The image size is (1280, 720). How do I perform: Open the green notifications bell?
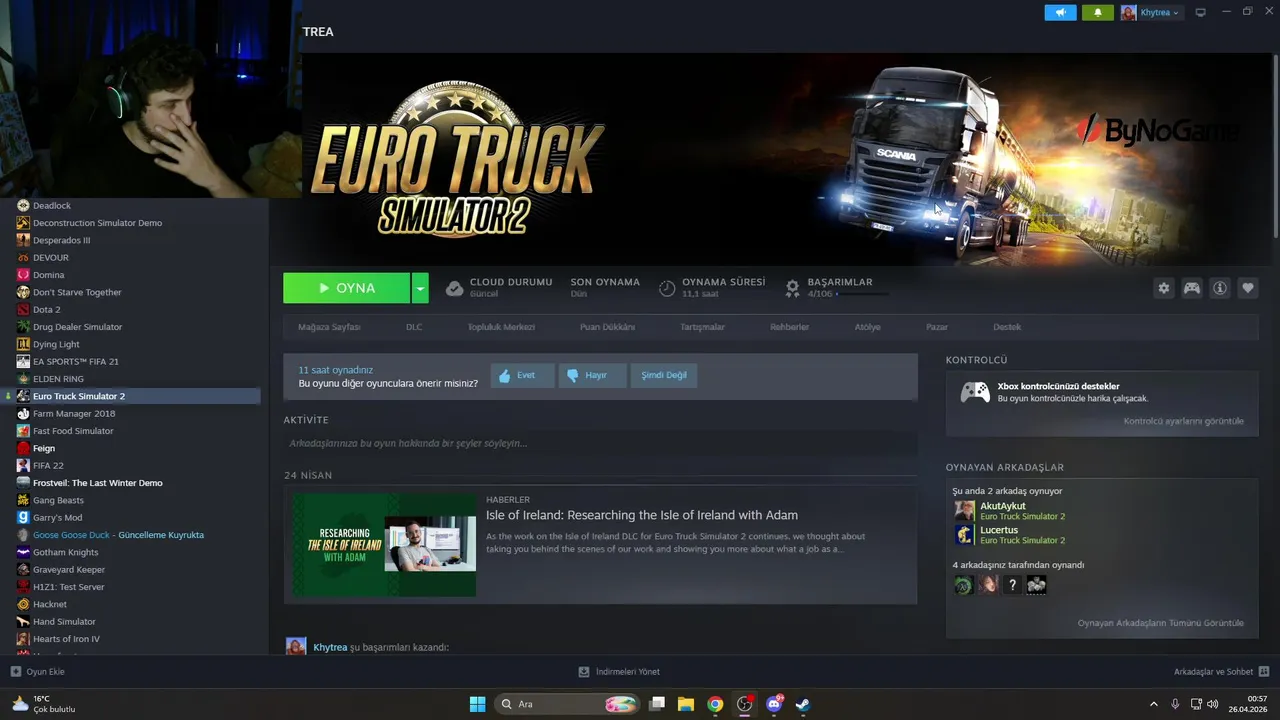point(1098,13)
